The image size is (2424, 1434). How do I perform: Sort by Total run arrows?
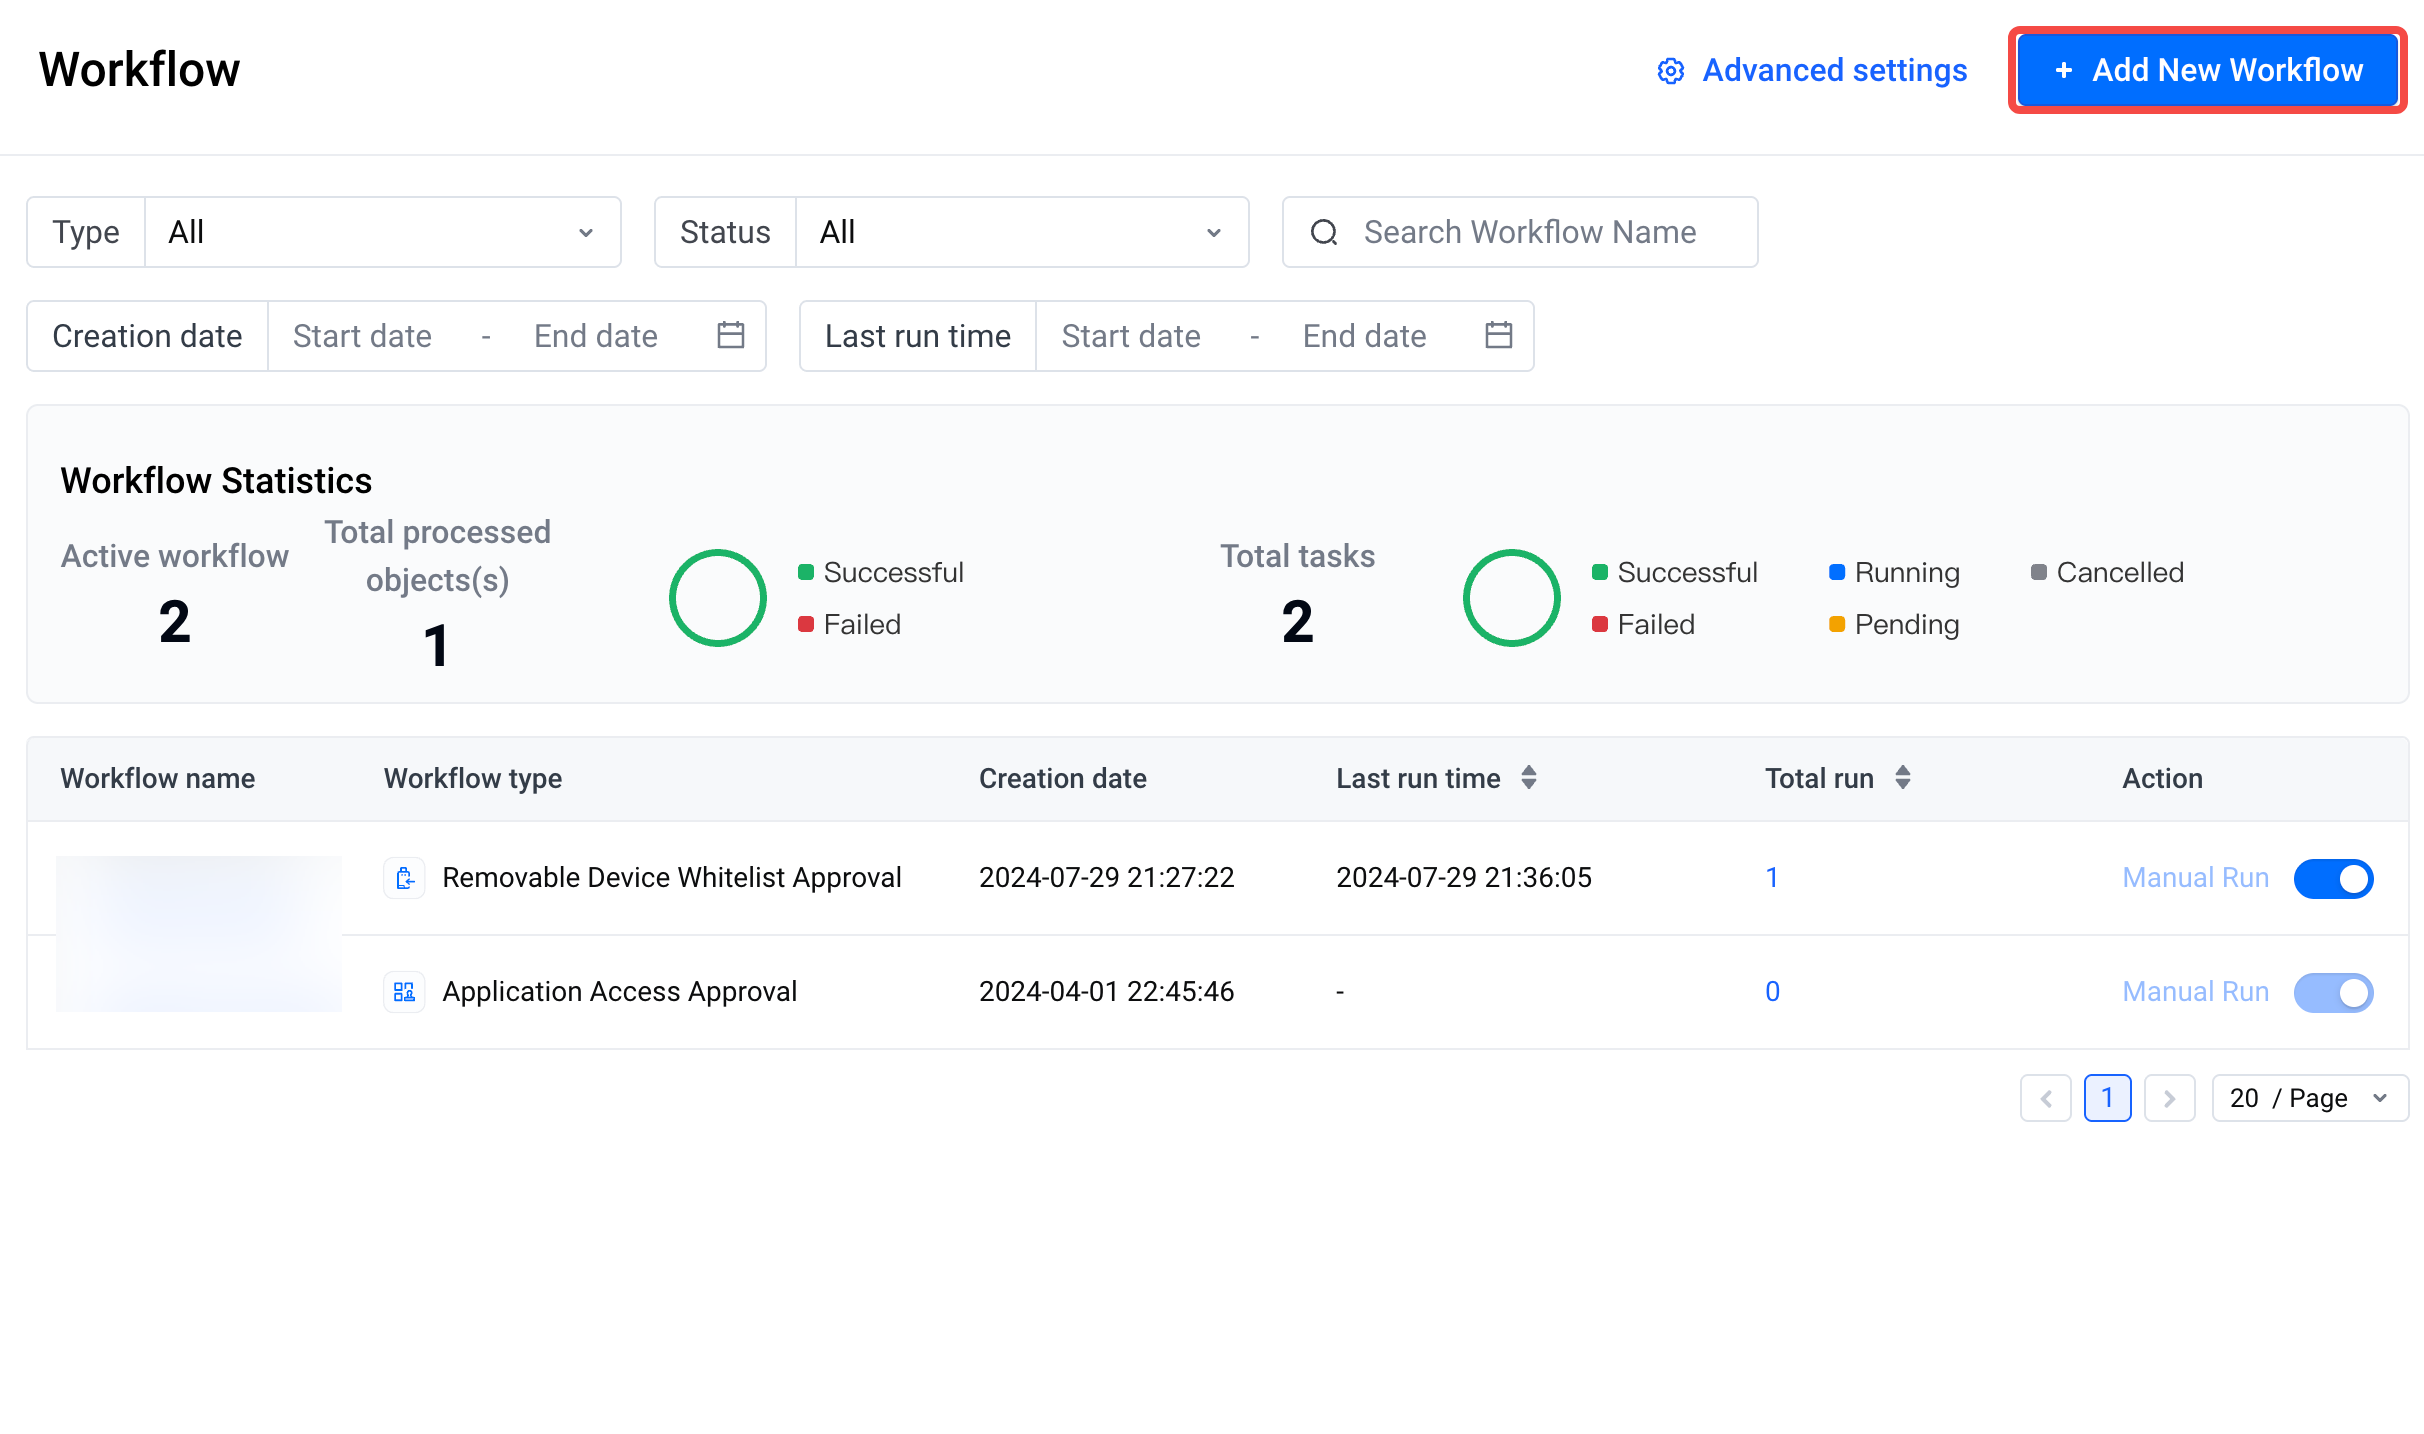coord(1902,777)
